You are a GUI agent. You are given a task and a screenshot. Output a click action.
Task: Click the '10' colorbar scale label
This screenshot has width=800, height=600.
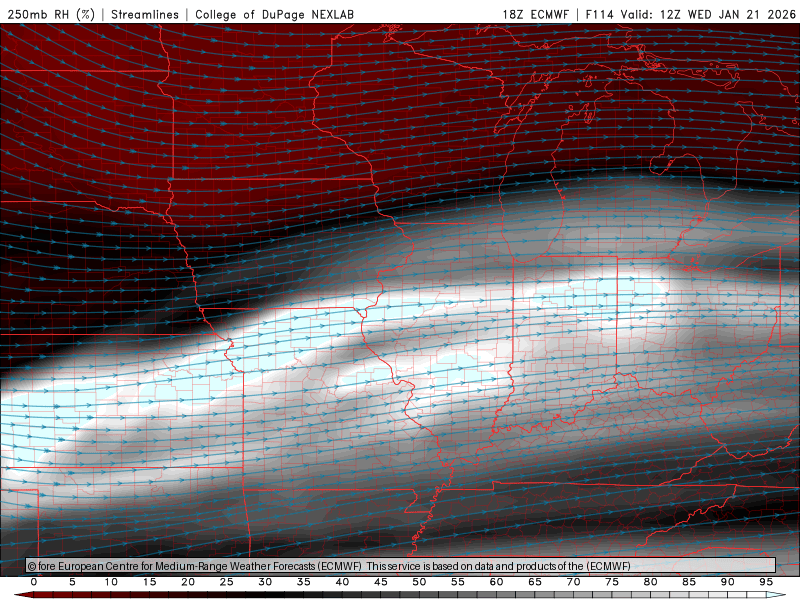[x=111, y=582]
